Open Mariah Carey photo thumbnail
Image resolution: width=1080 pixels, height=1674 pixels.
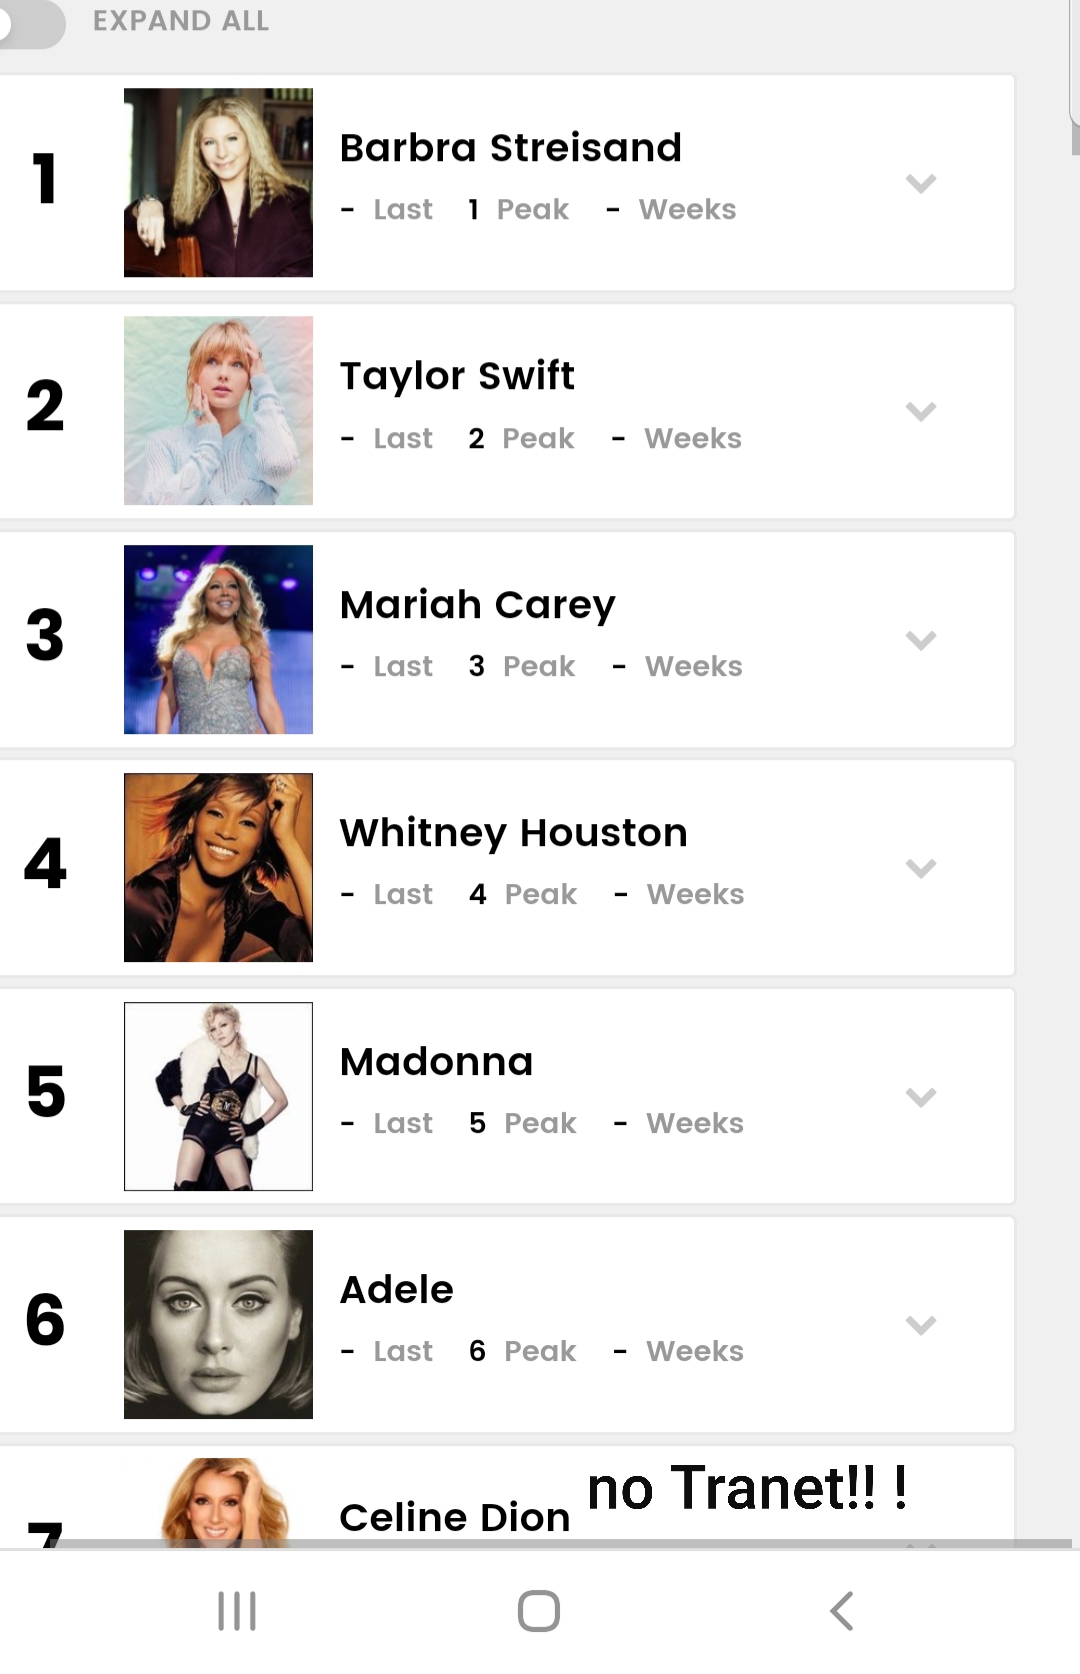(218, 639)
